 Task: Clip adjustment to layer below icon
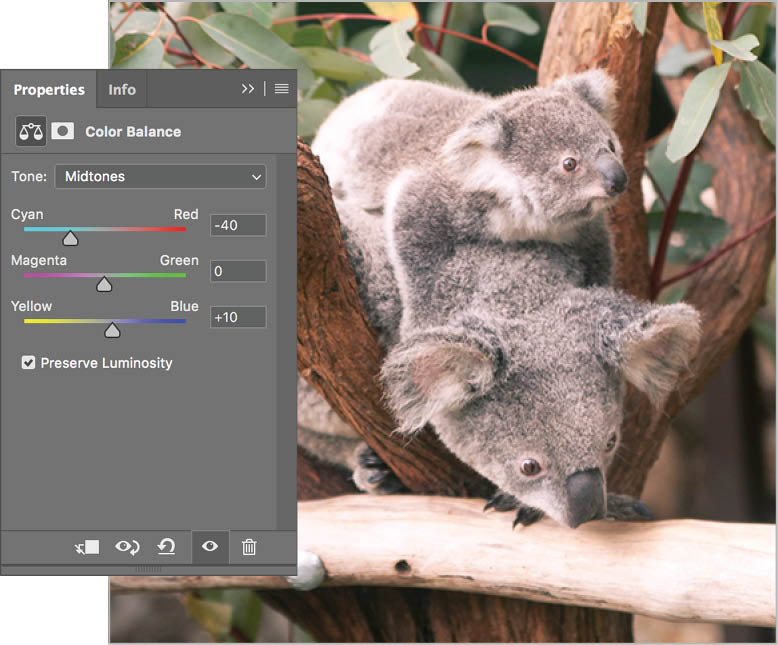click(87, 547)
